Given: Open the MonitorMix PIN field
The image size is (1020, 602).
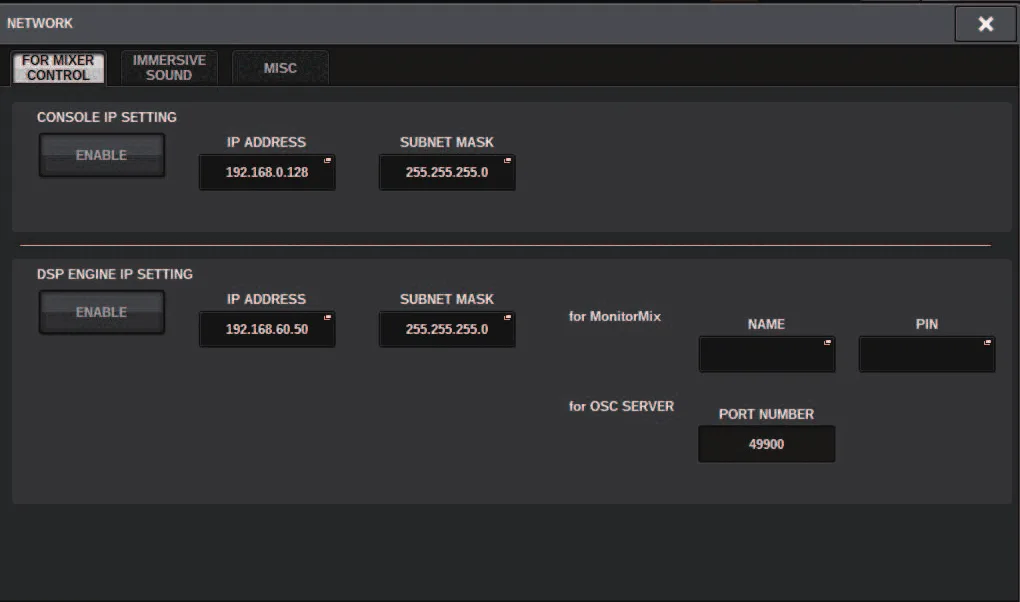Looking at the screenshot, I should point(927,354).
